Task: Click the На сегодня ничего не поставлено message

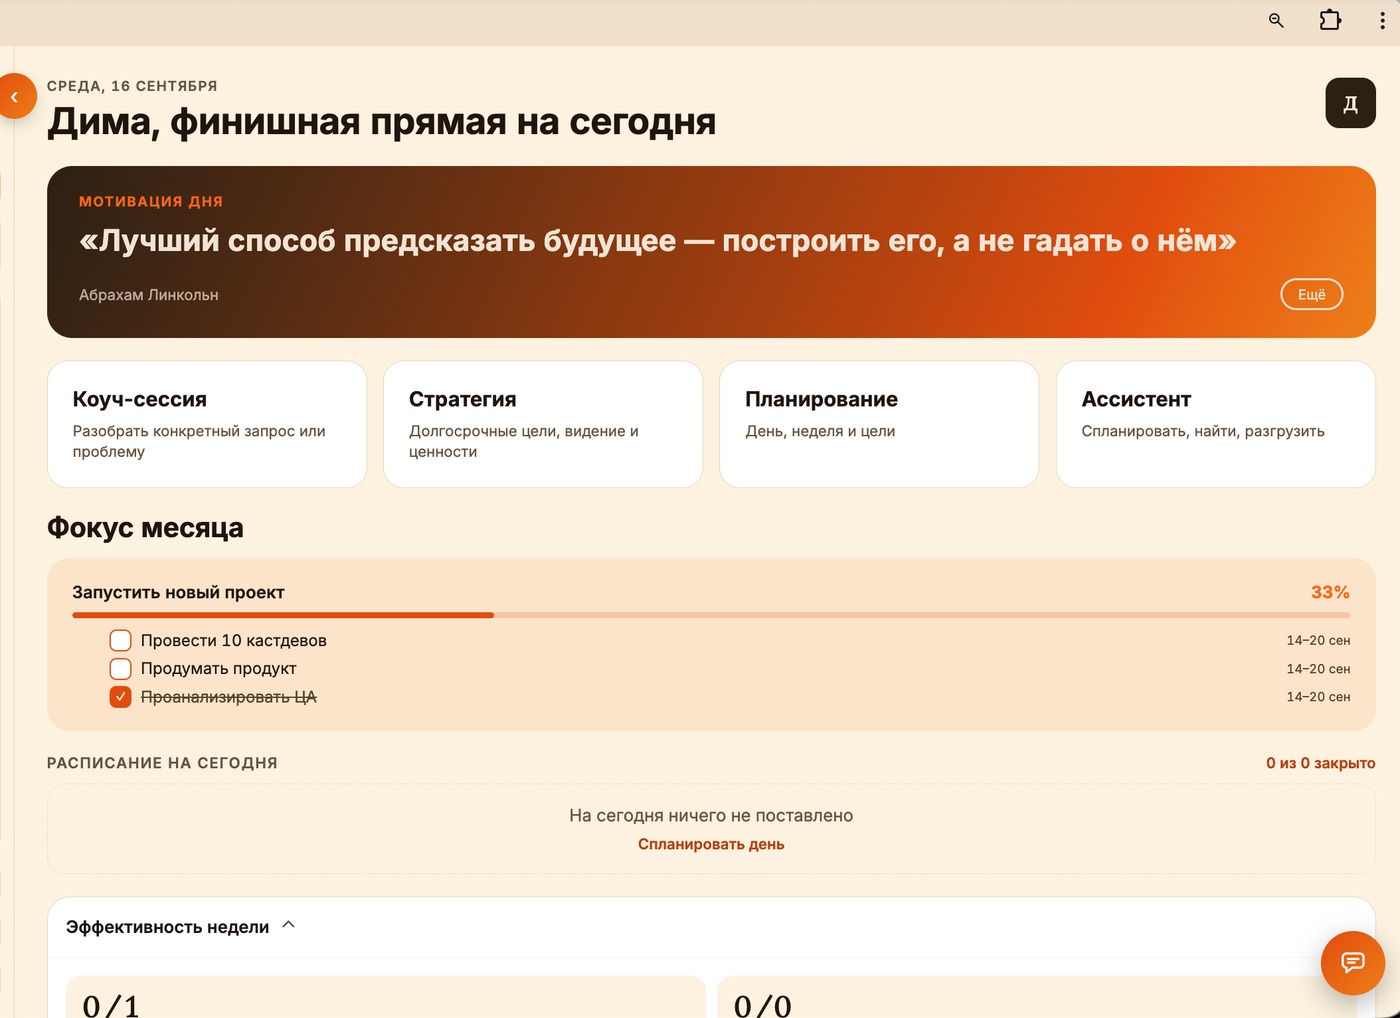Action: tap(711, 816)
